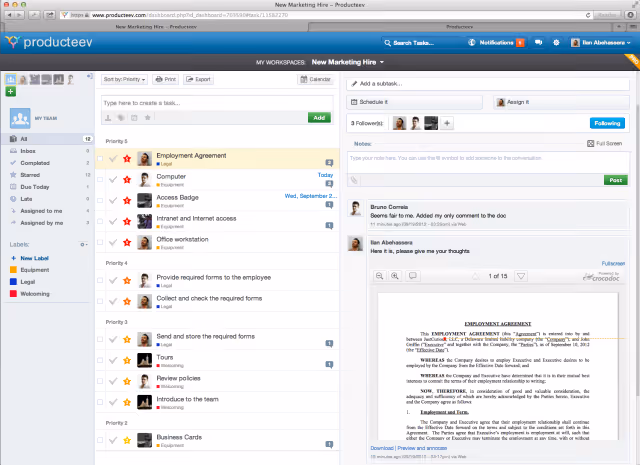The width and height of the screenshot is (640, 465).
Task: Open comments bubble on Tours task
Action: tap(329, 364)
